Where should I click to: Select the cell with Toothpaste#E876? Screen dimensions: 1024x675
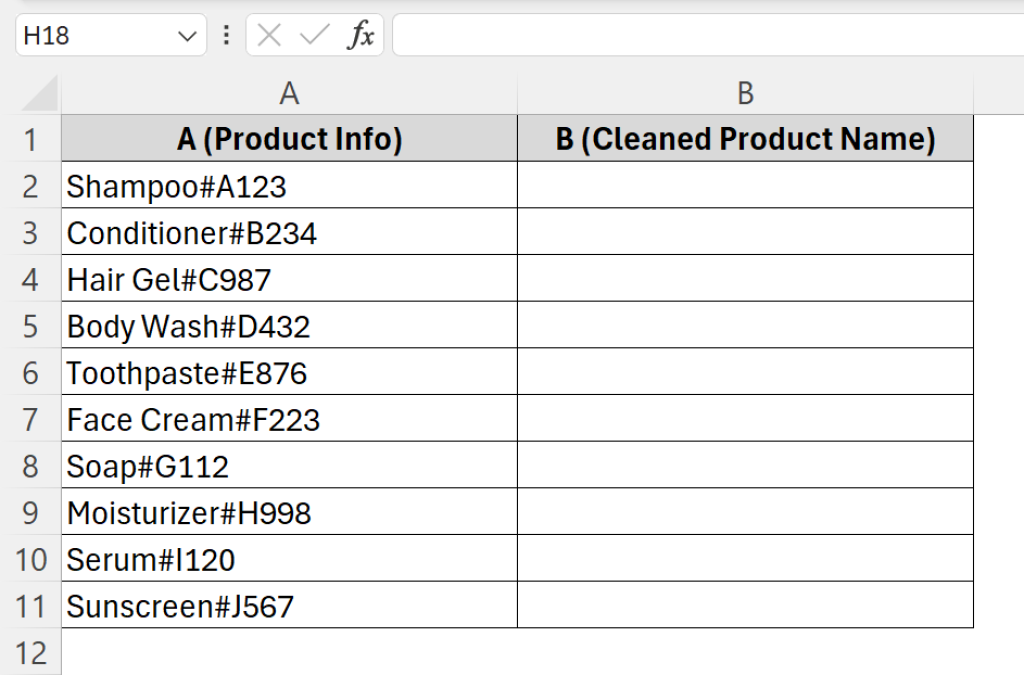point(290,372)
